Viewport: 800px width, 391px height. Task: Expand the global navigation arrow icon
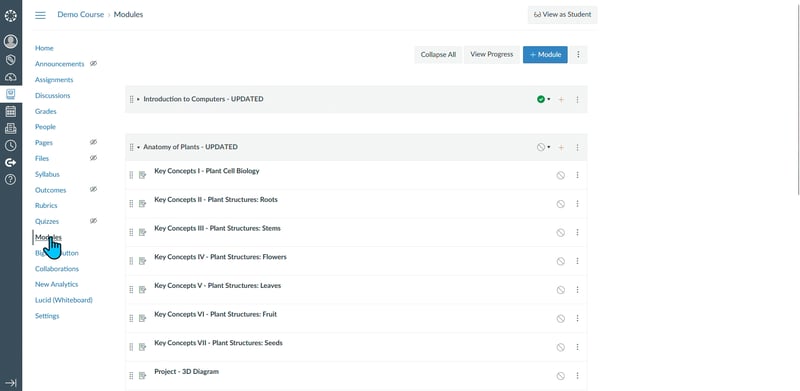[x=11, y=383]
